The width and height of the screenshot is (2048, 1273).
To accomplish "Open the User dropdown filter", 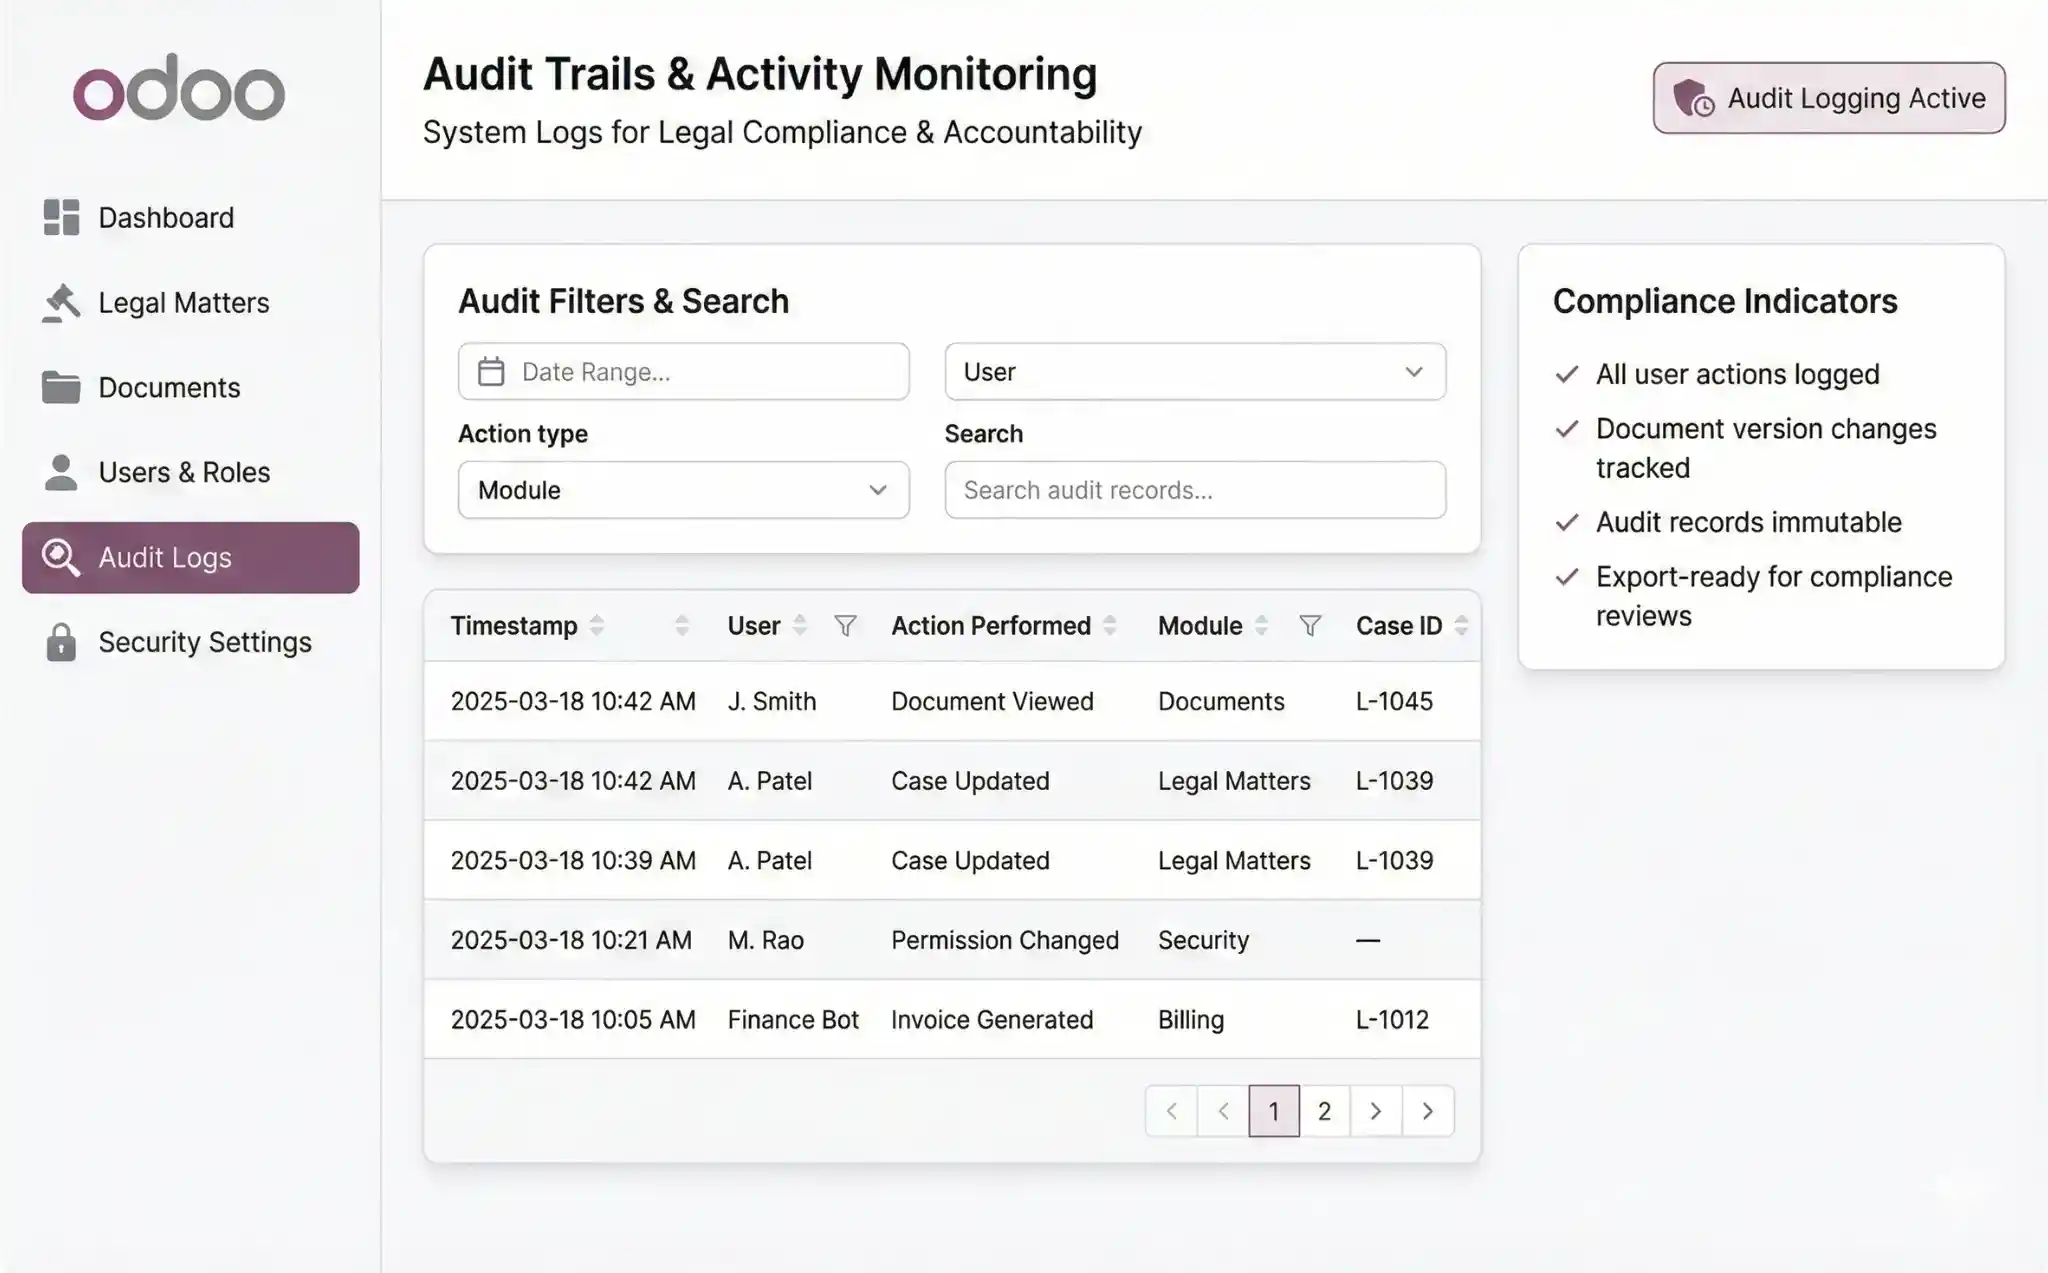I will pyautogui.click(x=1194, y=371).
